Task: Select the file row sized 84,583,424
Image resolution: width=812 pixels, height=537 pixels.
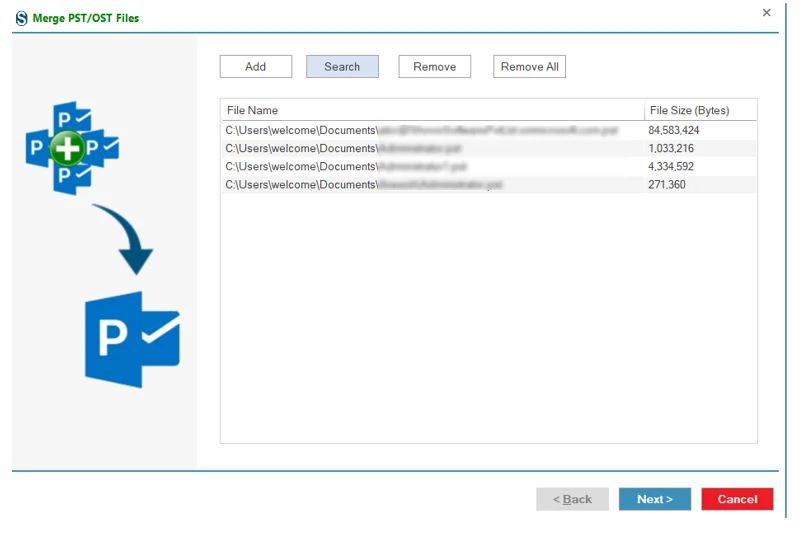Action: 489,130
